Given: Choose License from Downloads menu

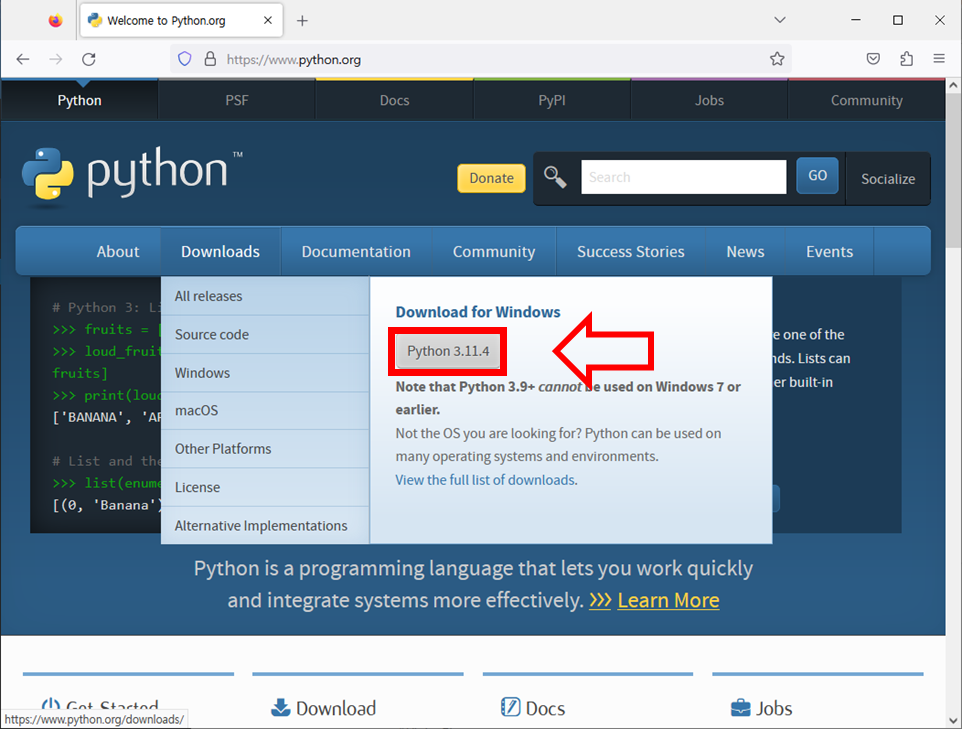Looking at the screenshot, I should 265,487.
